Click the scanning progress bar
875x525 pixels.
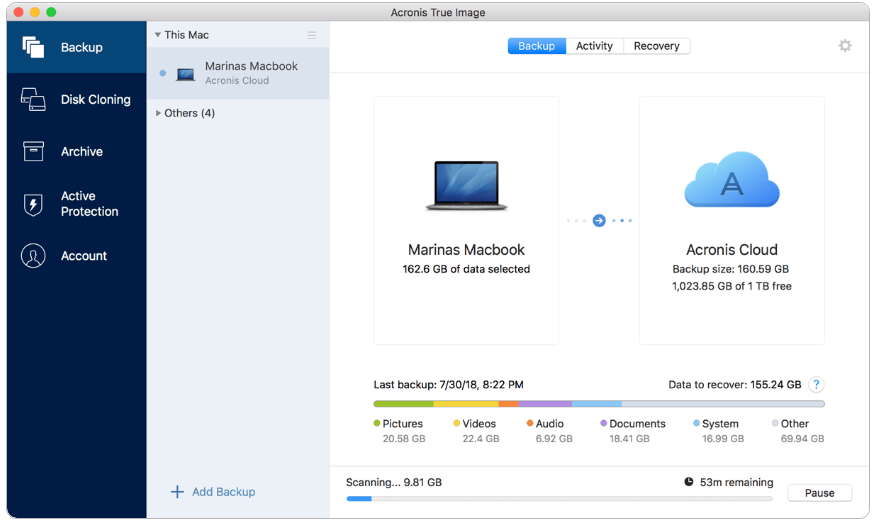pos(559,498)
